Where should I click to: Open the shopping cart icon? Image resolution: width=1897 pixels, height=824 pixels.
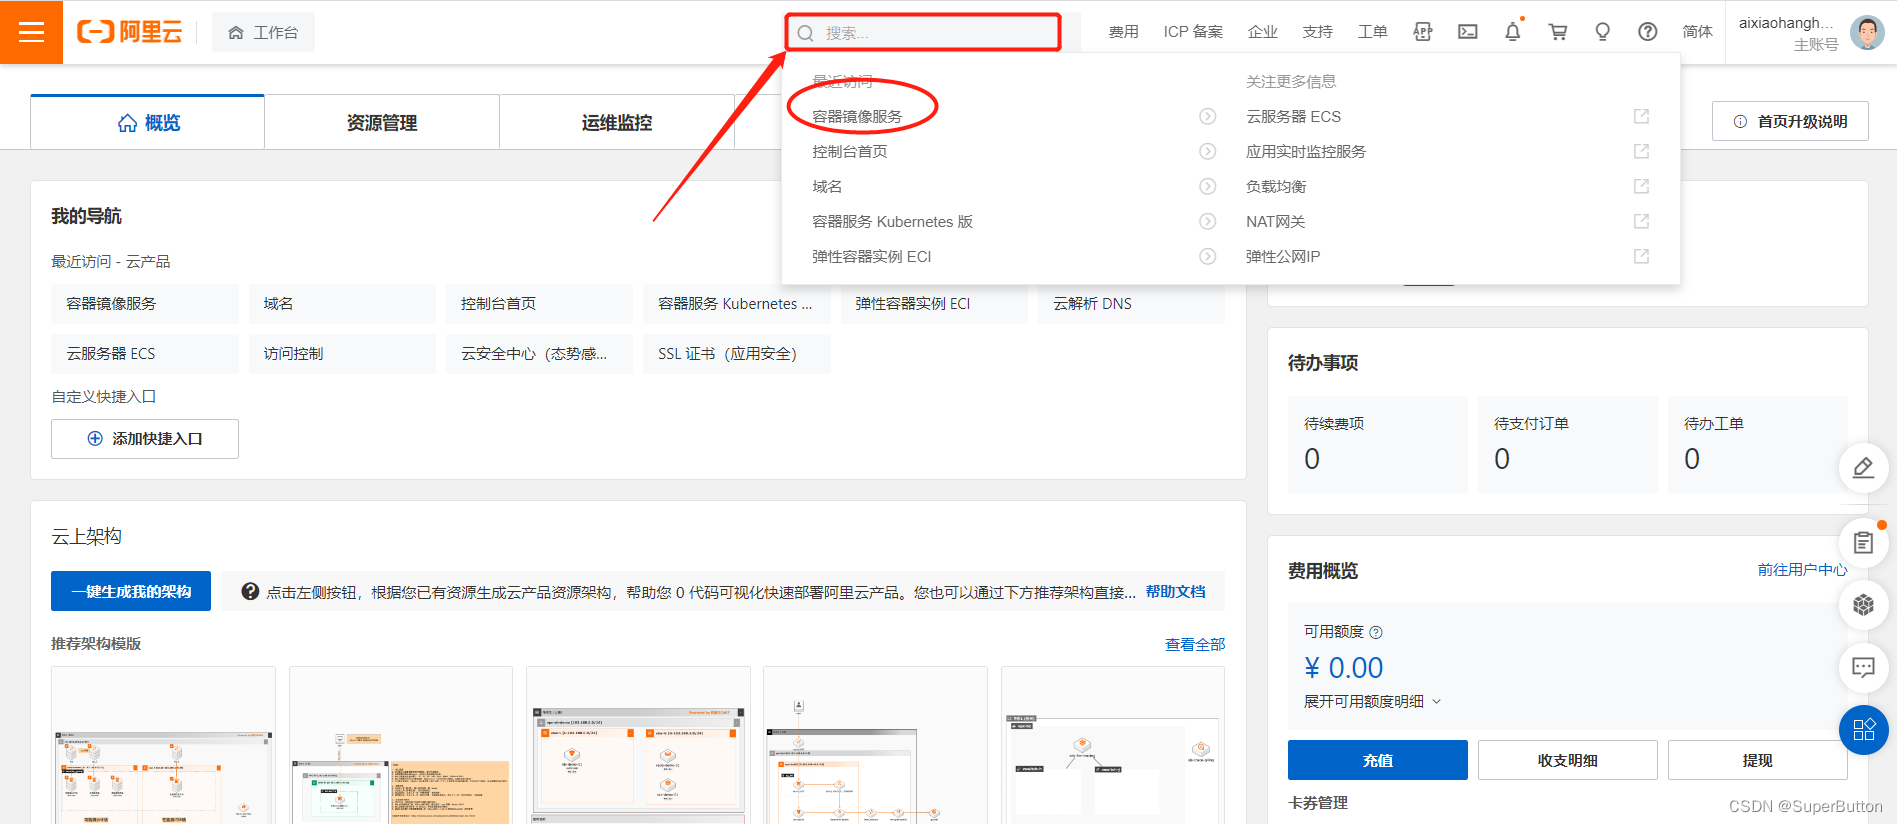(x=1558, y=32)
